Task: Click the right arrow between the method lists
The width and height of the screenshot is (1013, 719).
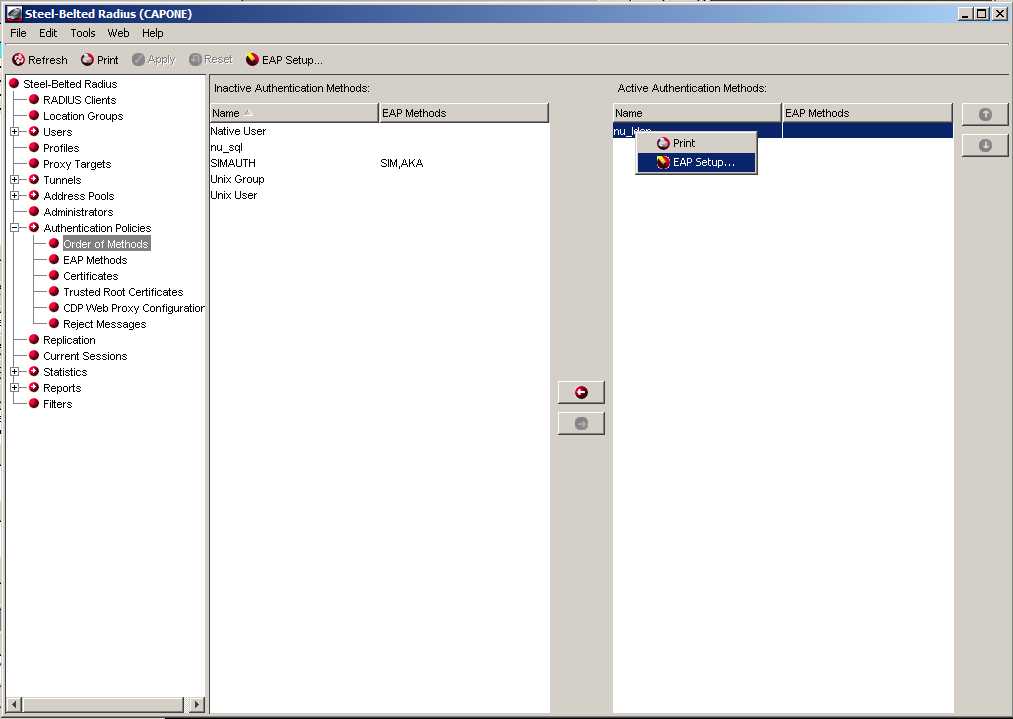Action: point(581,422)
